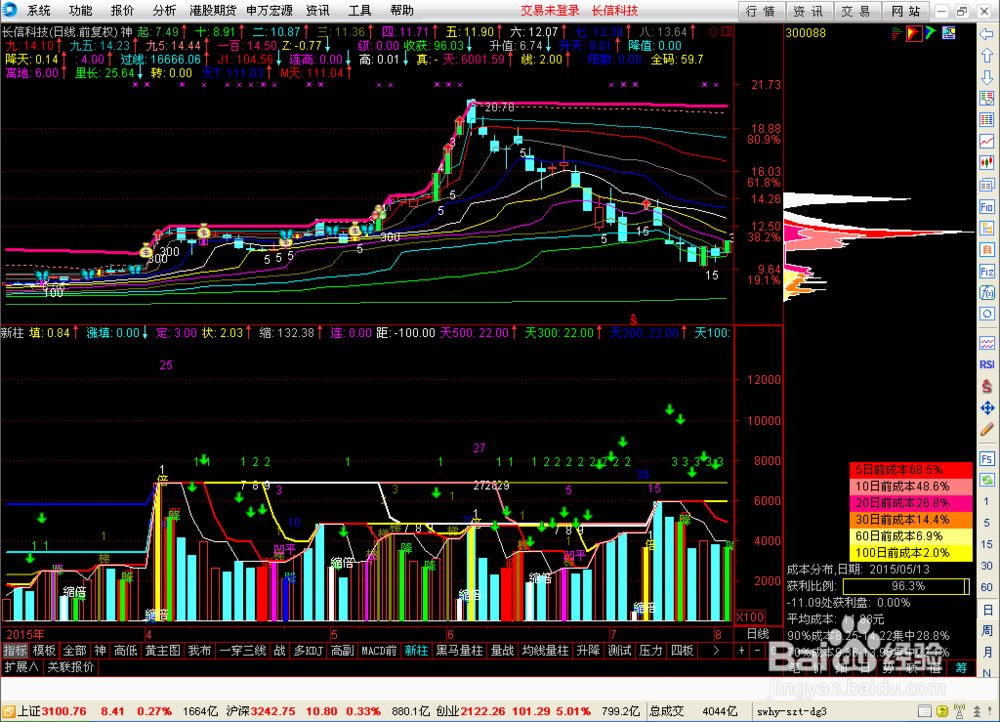Viewport: 1000px width, 722px height.
Task: Open the candlestick chart sidebar icon
Action: click(x=987, y=163)
